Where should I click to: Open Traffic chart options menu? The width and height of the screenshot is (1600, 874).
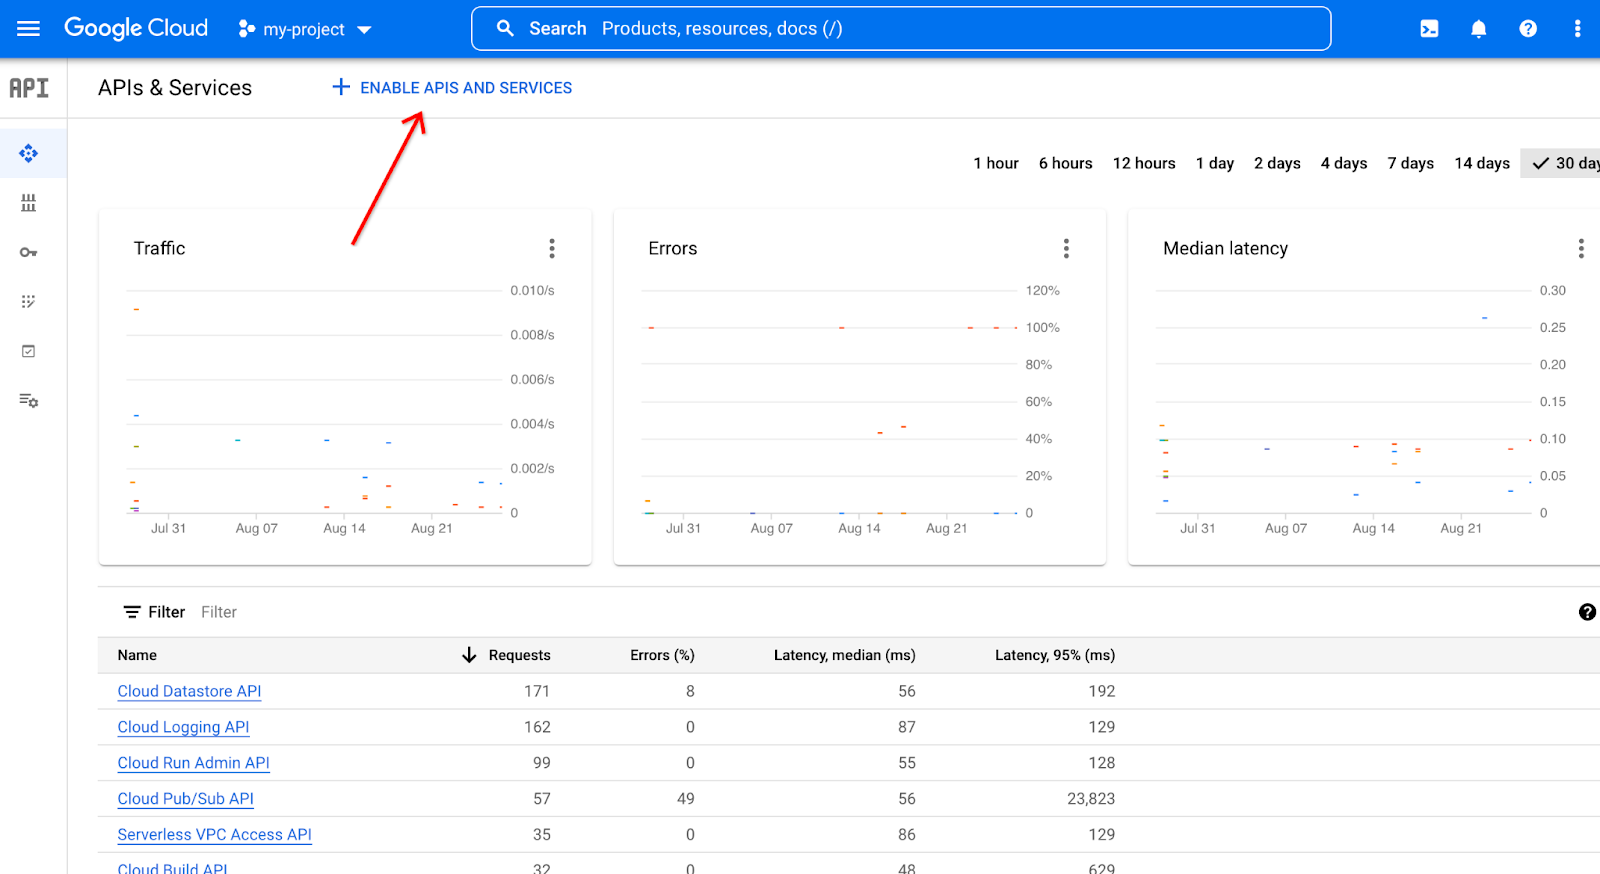pyautogui.click(x=551, y=248)
